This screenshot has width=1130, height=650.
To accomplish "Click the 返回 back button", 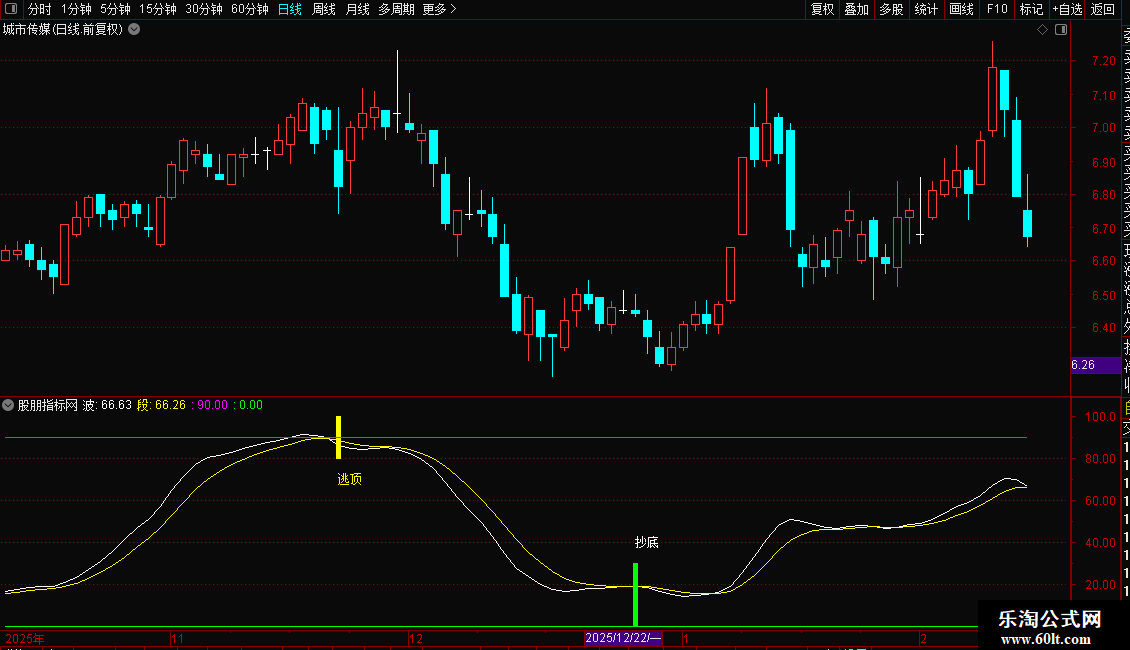I will coord(1103,9).
